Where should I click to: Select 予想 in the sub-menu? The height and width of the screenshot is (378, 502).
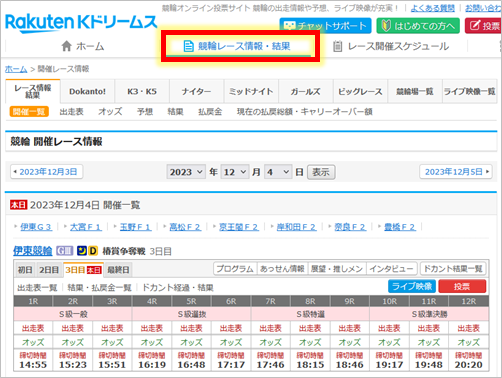point(145,111)
